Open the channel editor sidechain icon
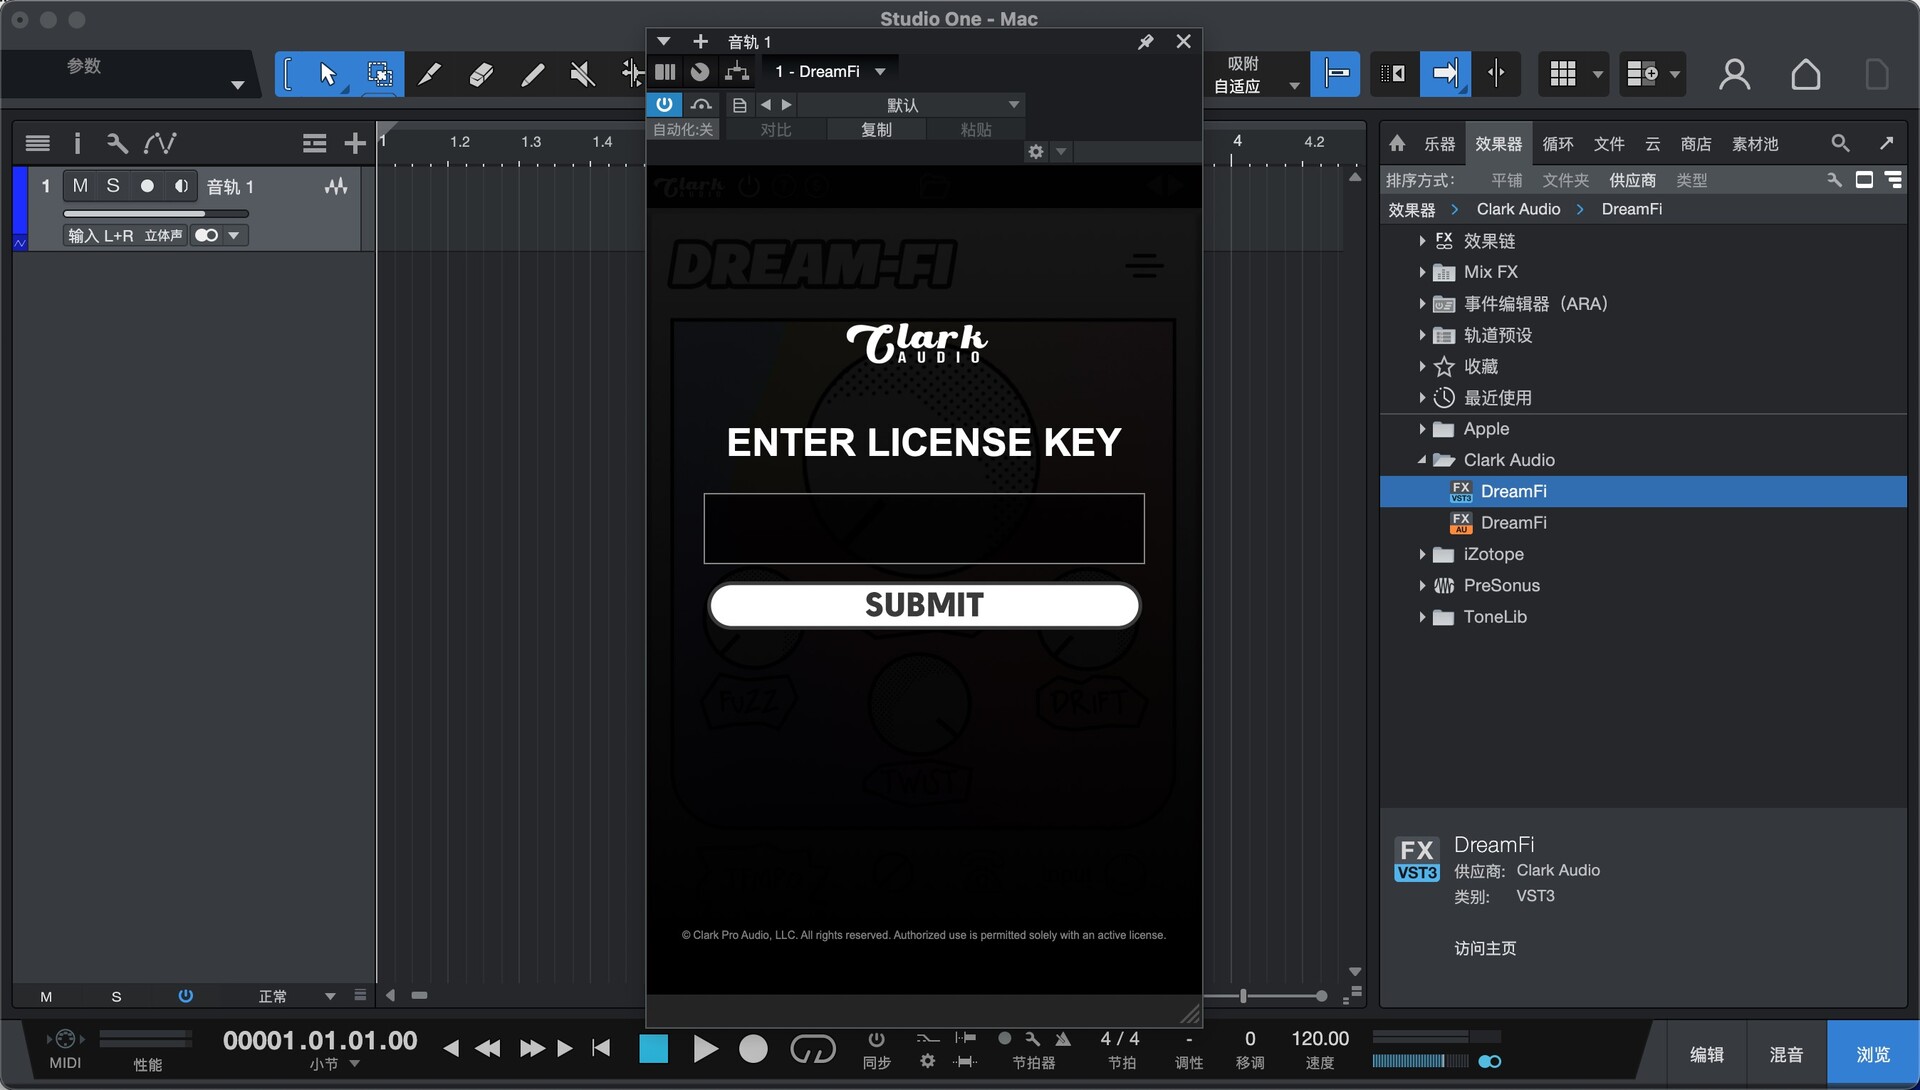This screenshot has height=1090, width=1920. [737, 71]
